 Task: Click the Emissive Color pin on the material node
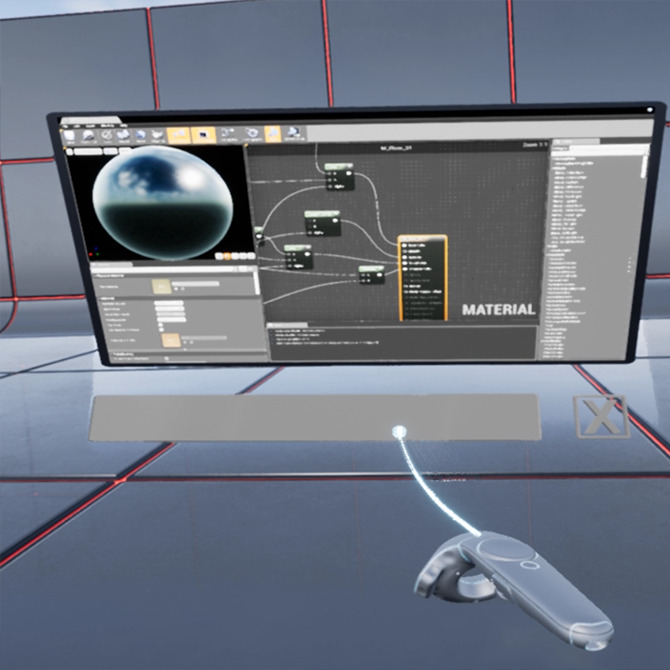405,269
